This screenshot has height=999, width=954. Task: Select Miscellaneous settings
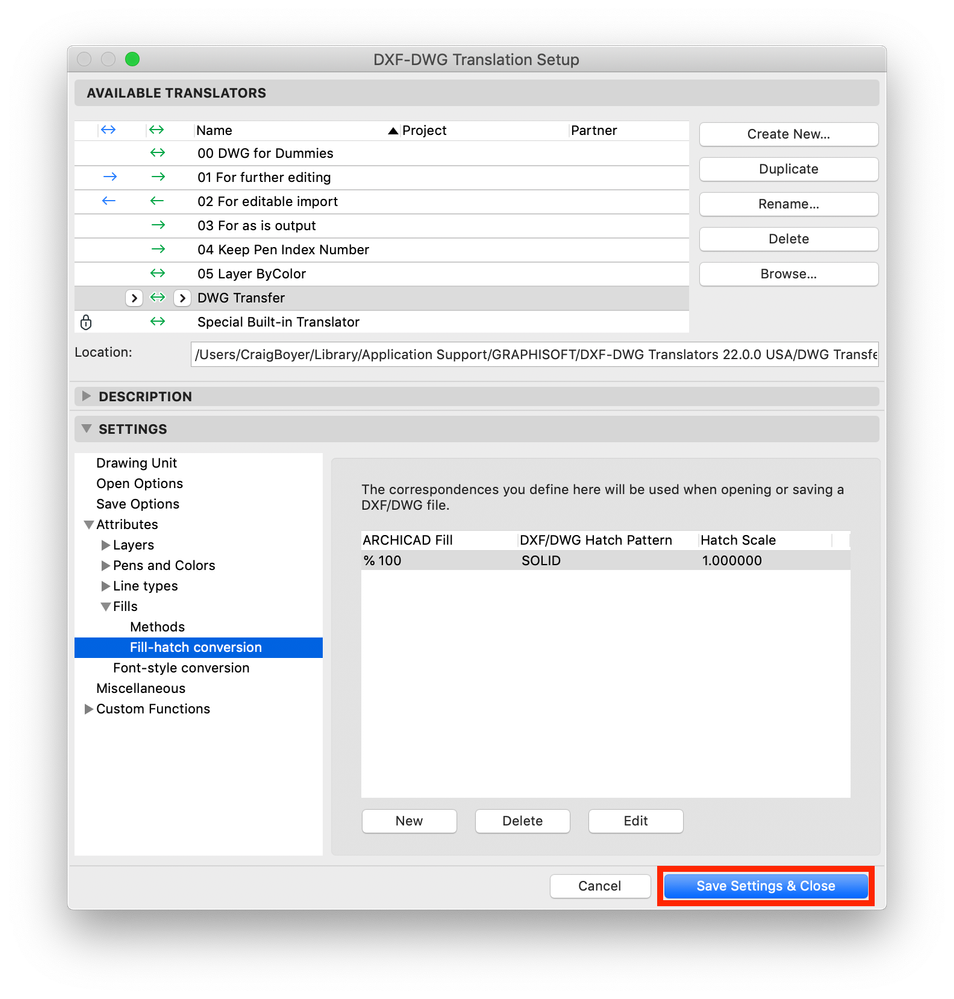pyautogui.click(x=141, y=688)
